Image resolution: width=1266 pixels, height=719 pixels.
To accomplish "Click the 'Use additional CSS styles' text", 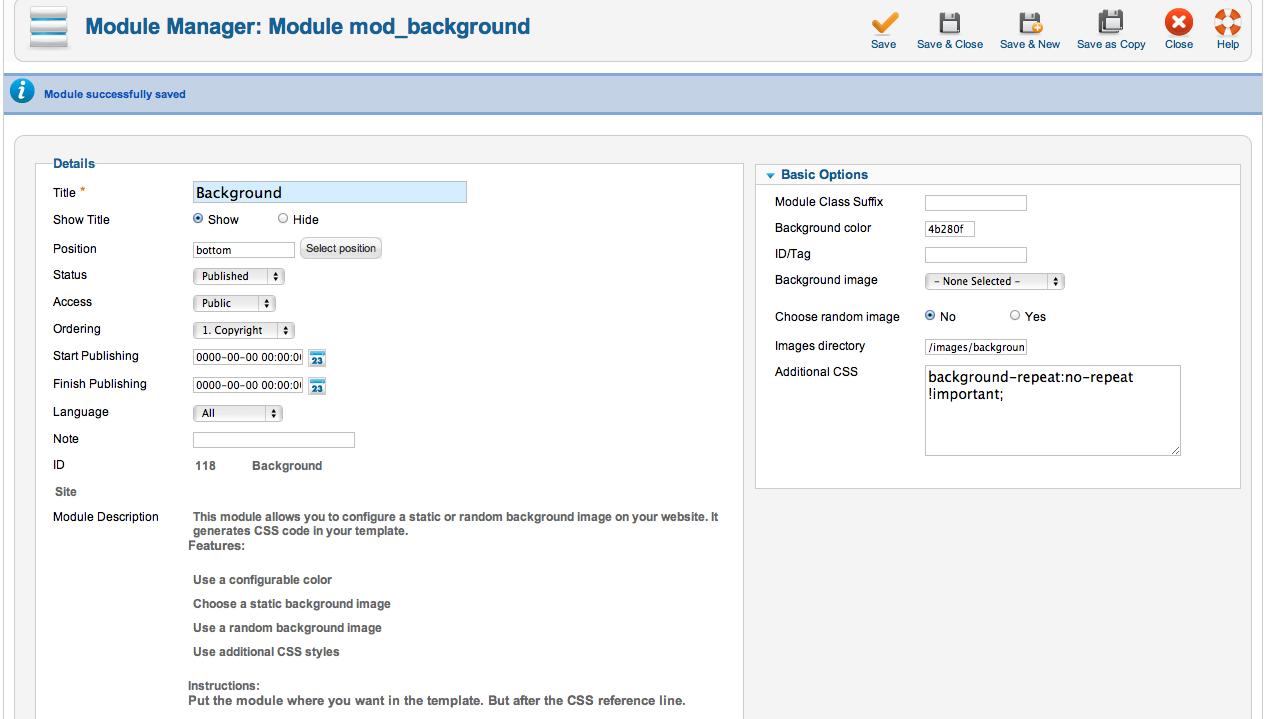I will [266, 652].
